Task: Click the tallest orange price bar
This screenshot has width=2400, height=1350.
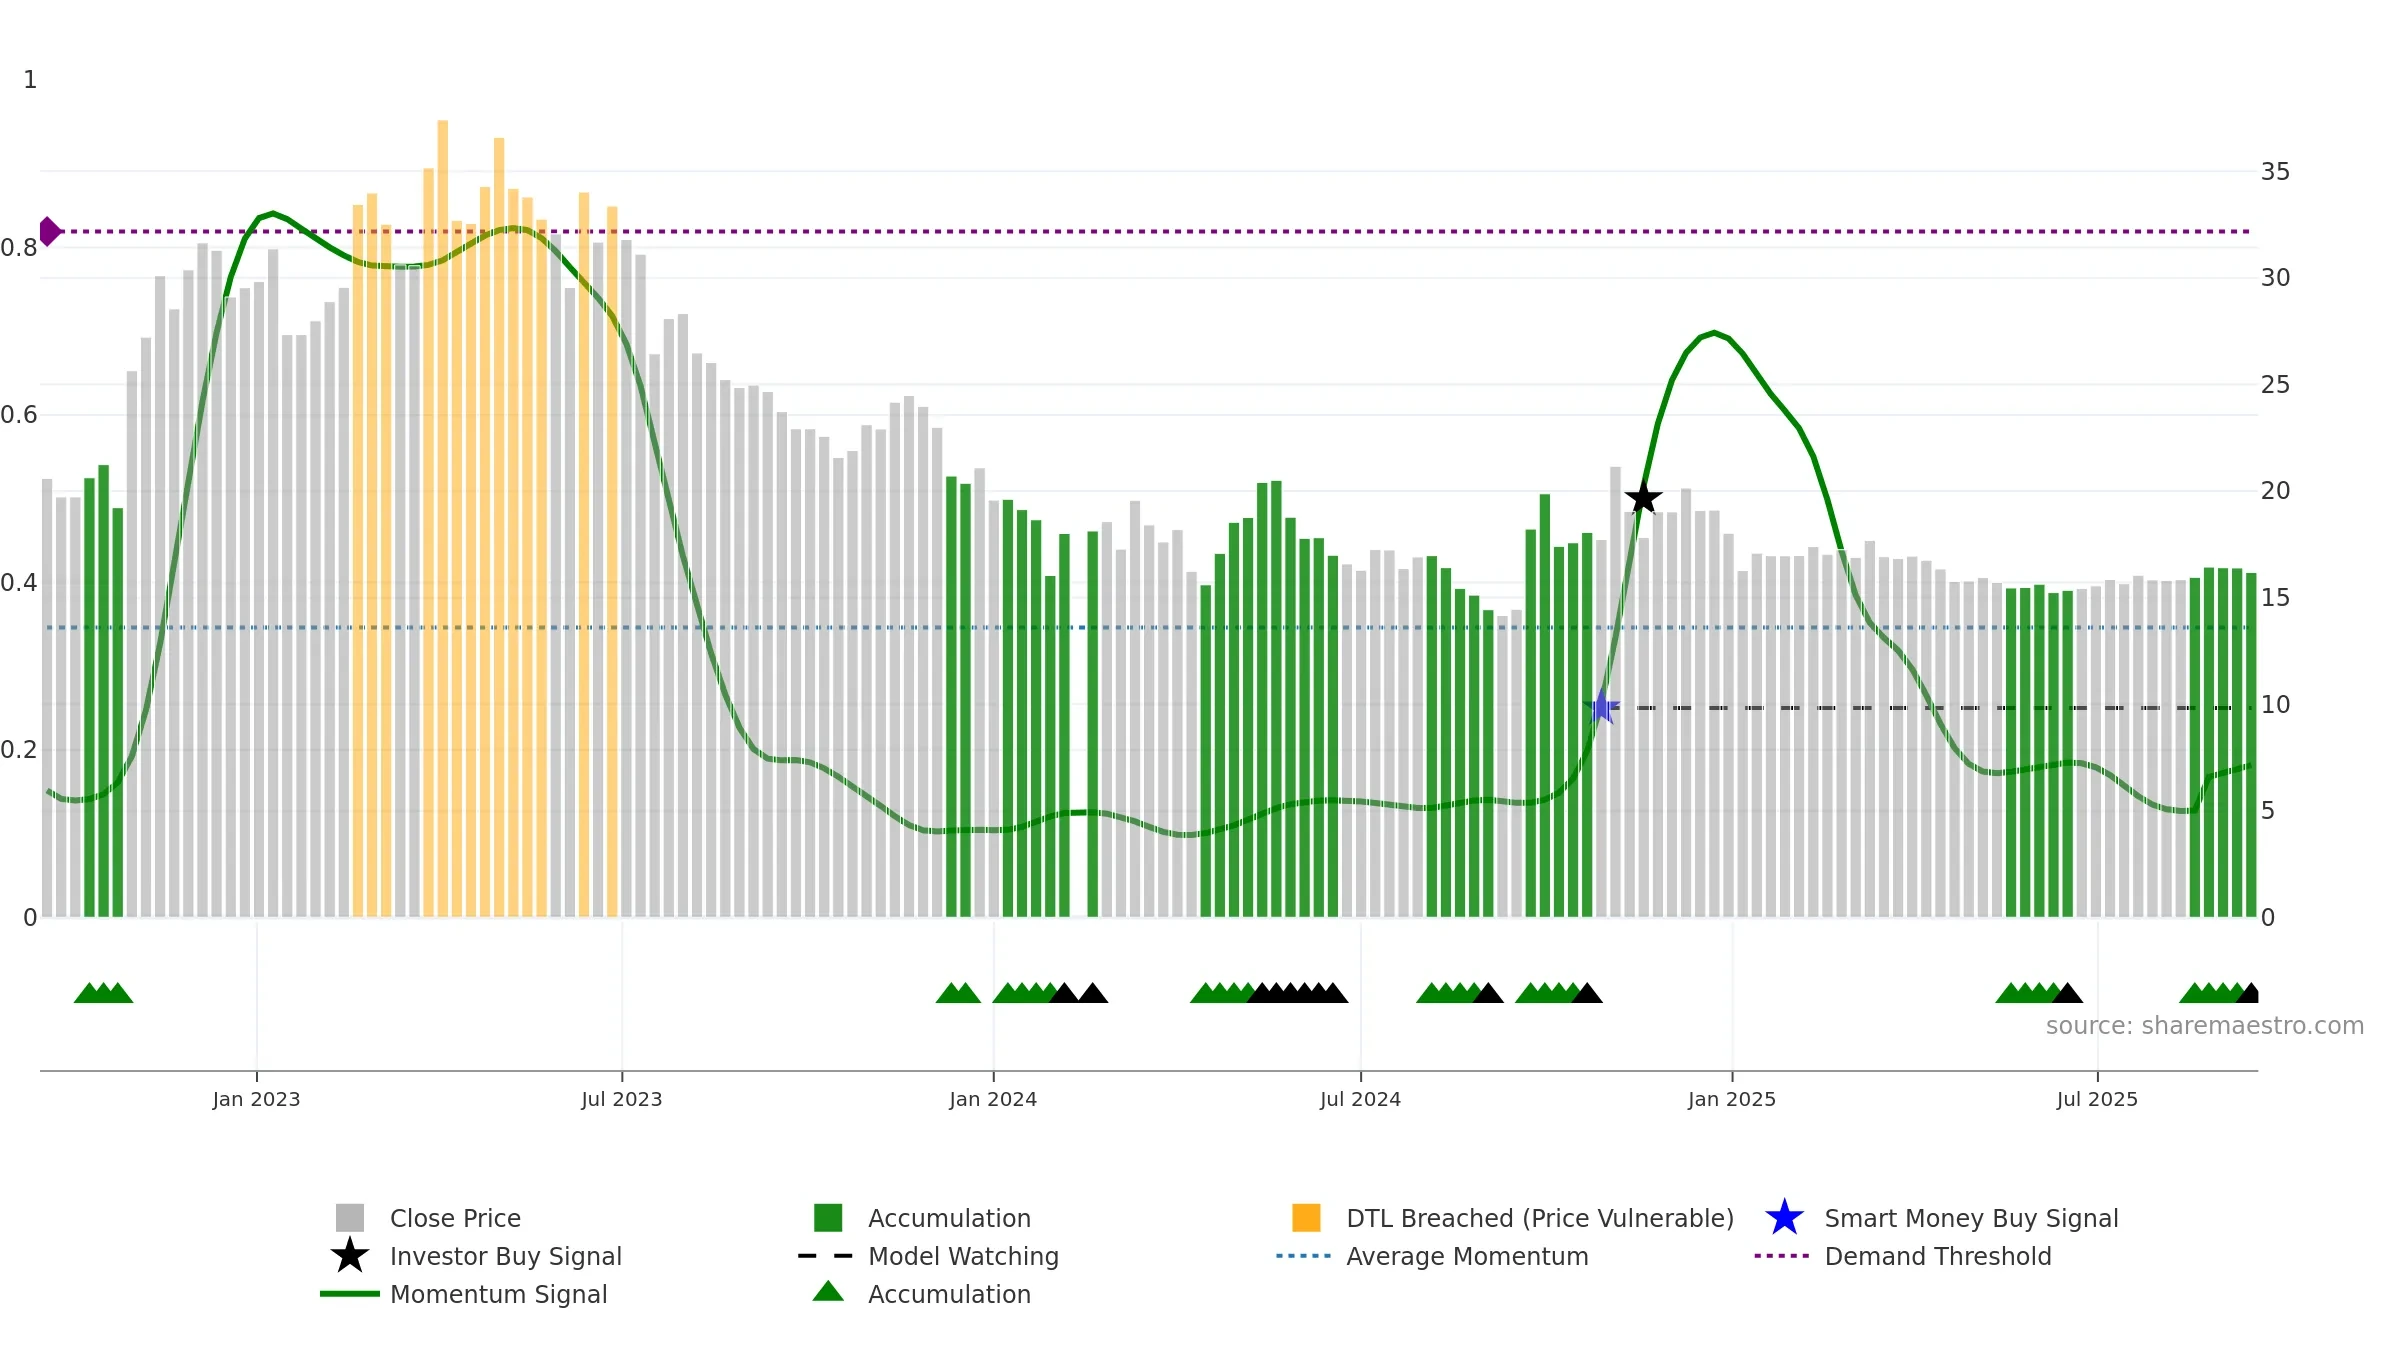Action: coord(442,518)
